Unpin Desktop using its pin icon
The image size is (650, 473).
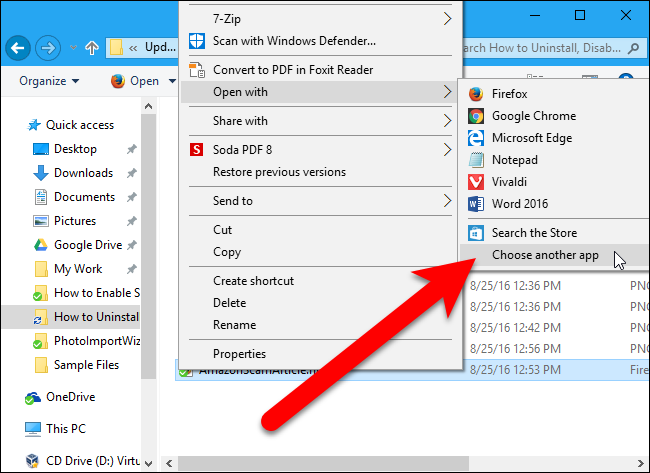click(x=131, y=149)
